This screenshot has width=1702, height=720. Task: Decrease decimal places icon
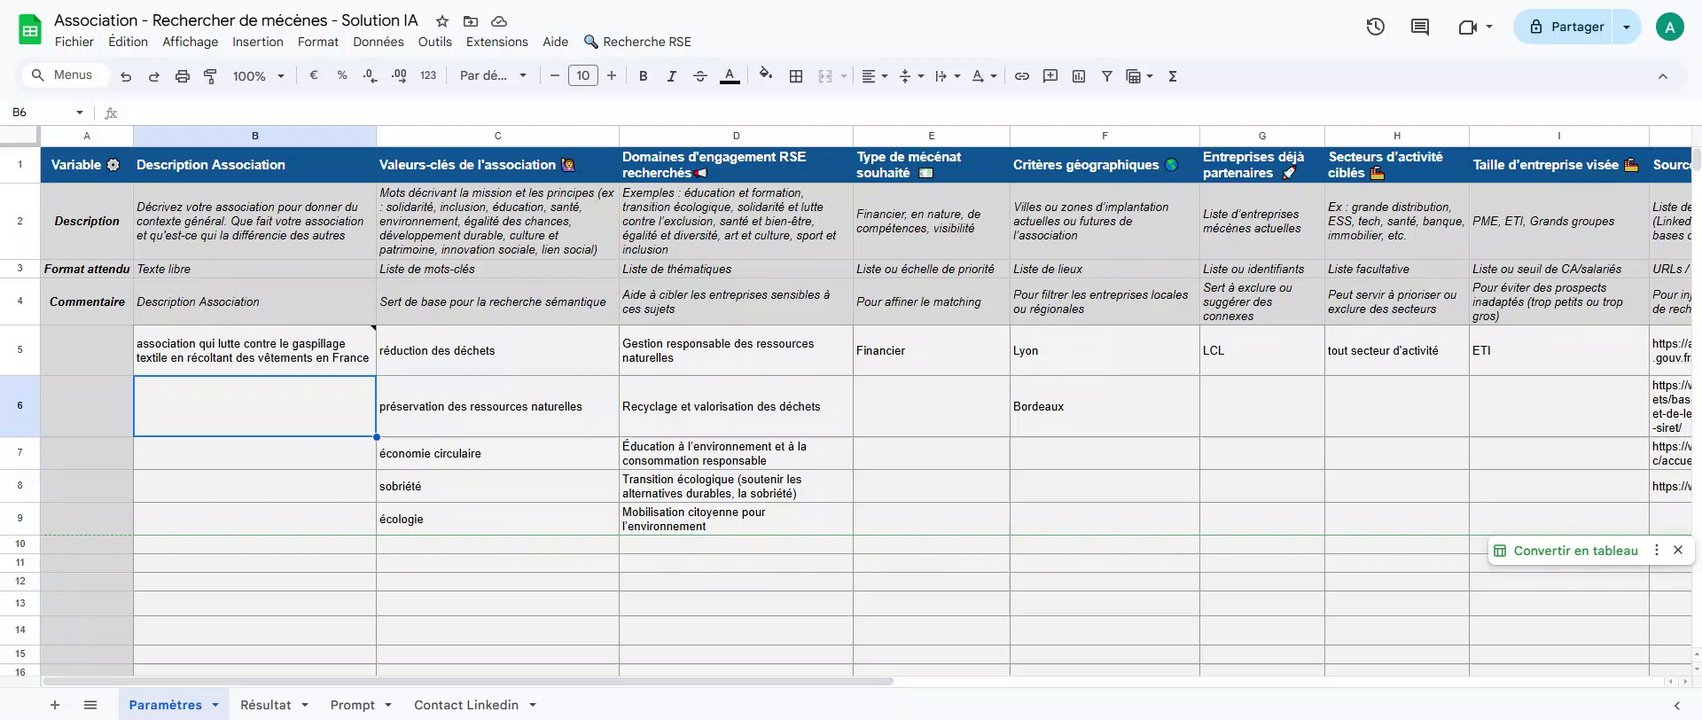click(370, 75)
